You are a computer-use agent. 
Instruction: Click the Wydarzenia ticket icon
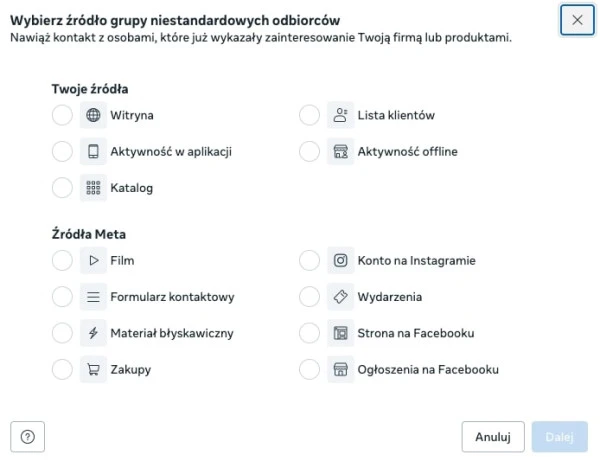click(x=340, y=297)
